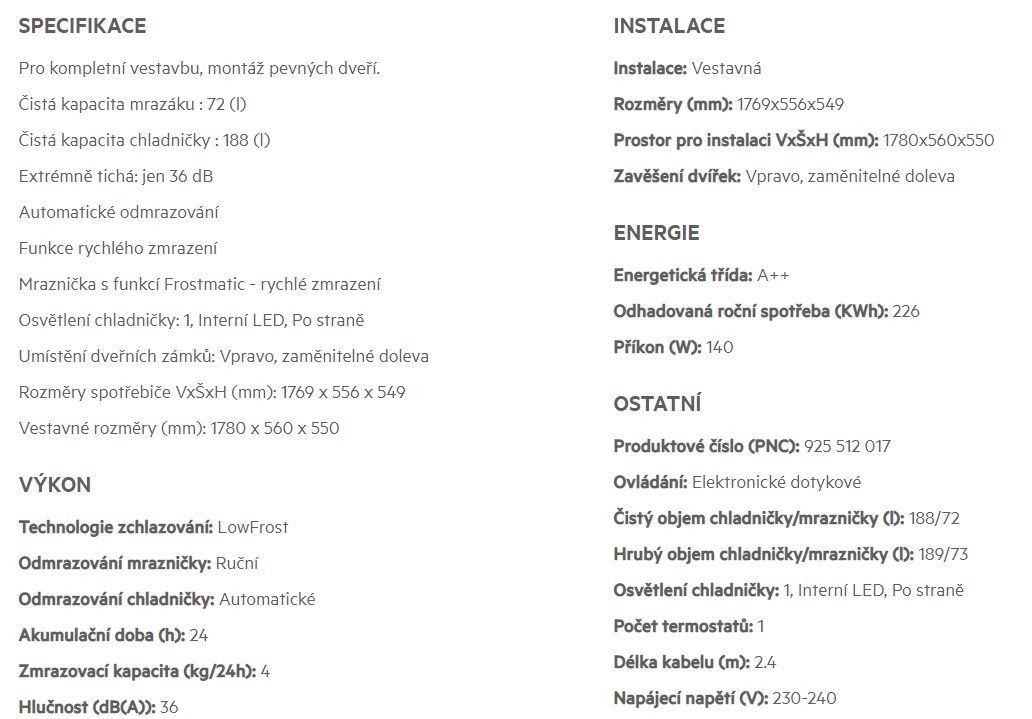Click the 'Příkon (W): 140' line
1032x719 pixels.
point(673,348)
